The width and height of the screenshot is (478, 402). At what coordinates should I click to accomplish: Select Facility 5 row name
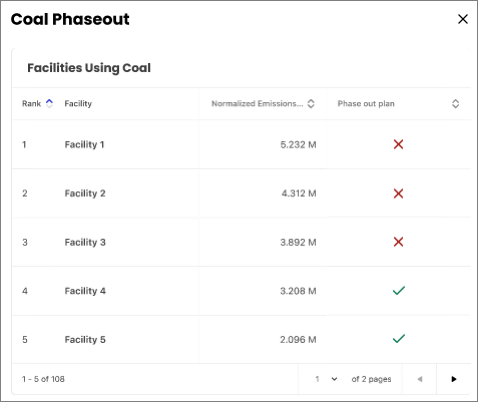pyautogui.click(x=85, y=340)
